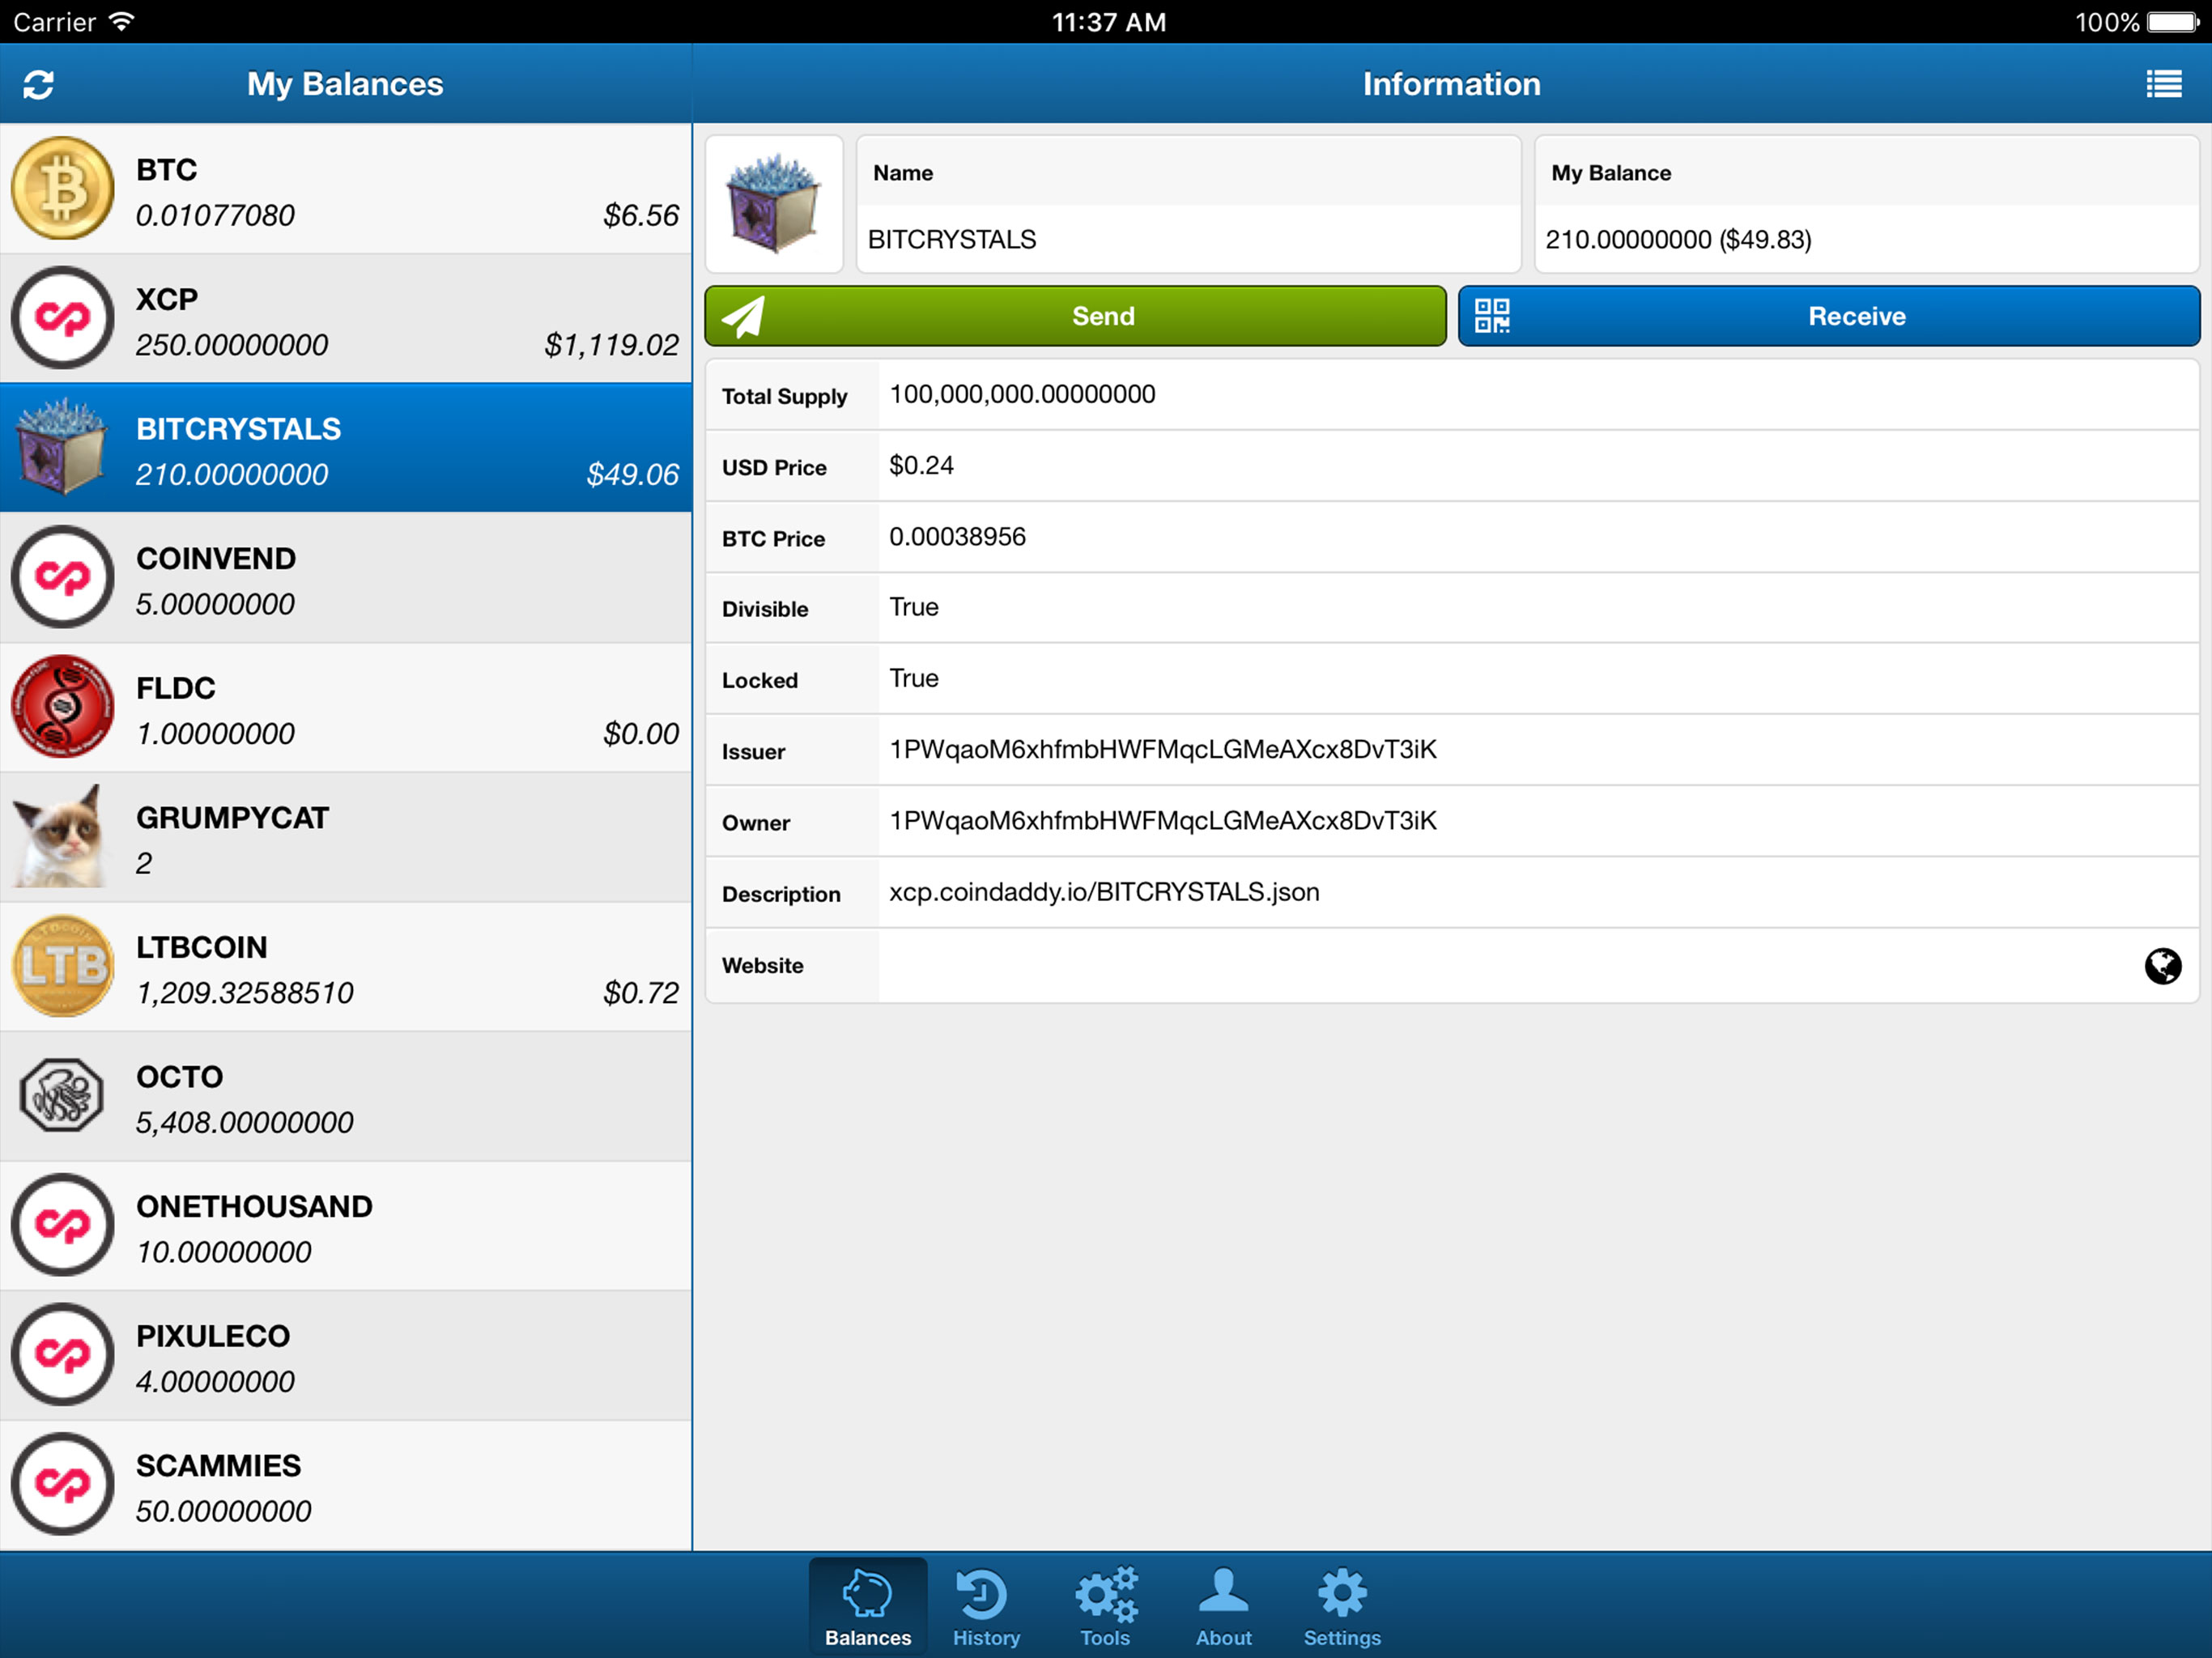Select the GRUMPYCAT row
Screen dimensions: 2212x1658
click(346, 837)
